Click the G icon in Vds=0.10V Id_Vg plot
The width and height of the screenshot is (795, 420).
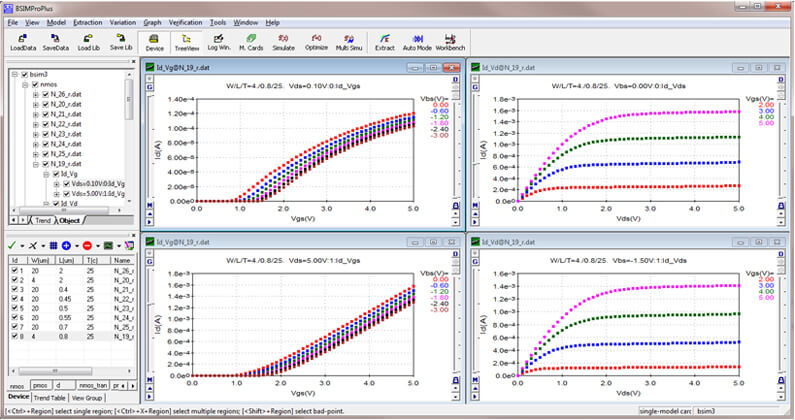click(x=150, y=87)
